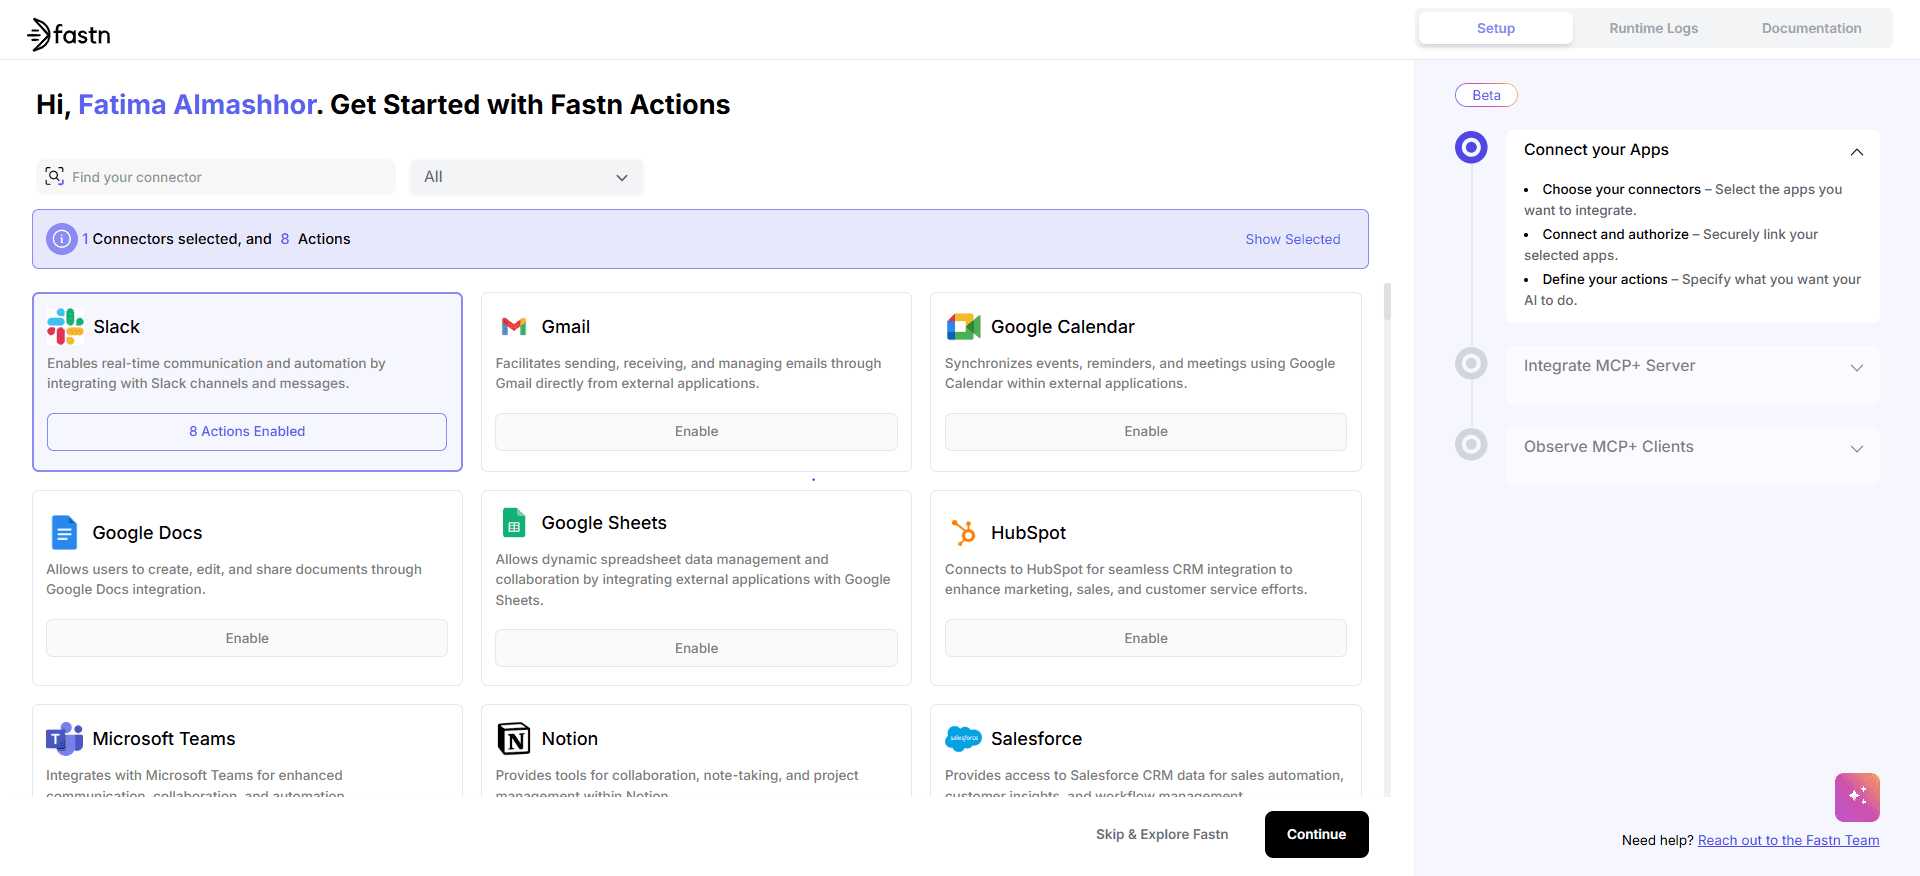This screenshot has height=876, width=1920.
Task: Click the Connect your Apps step circle
Action: pyautogui.click(x=1471, y=148)
